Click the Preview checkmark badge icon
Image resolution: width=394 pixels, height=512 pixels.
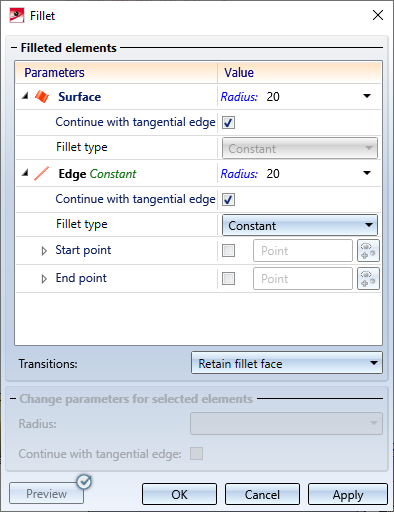84,482
